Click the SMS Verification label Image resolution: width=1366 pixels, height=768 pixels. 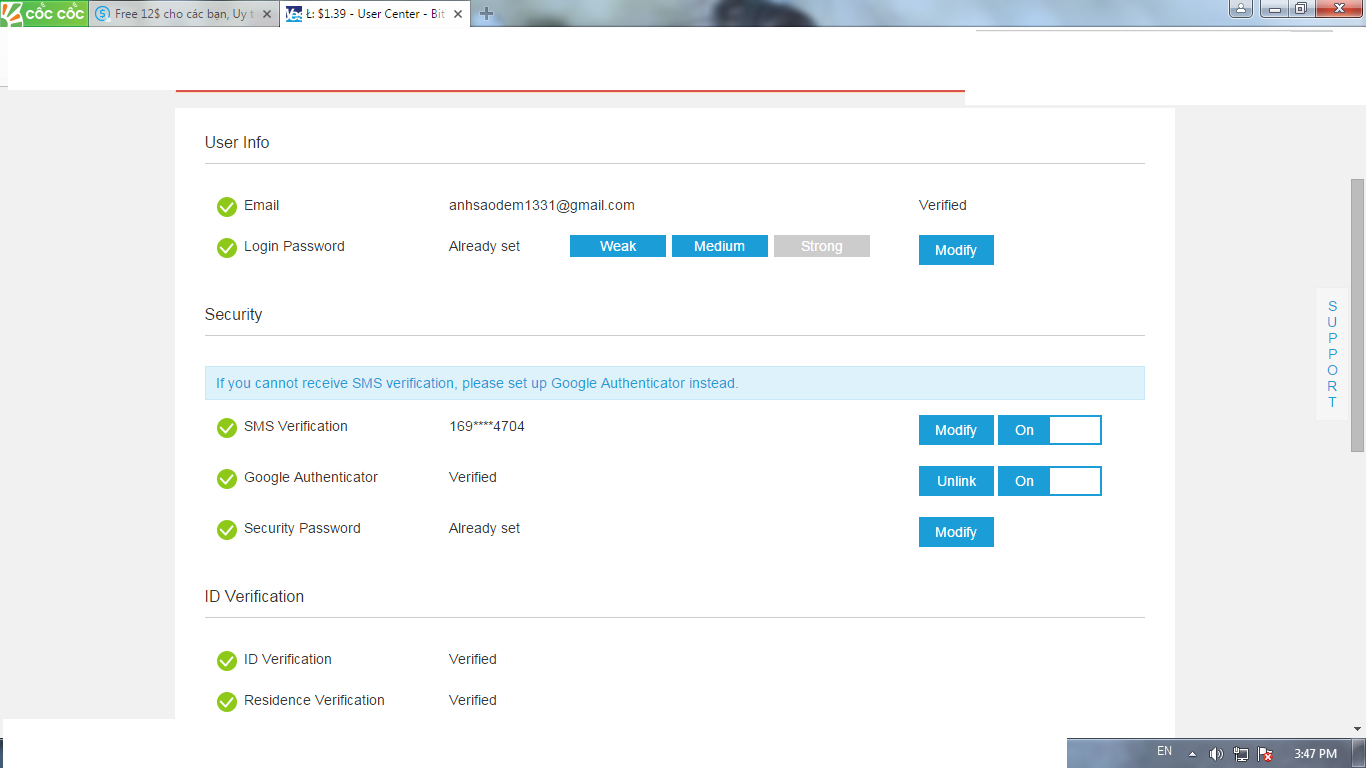tap(296, 426)
